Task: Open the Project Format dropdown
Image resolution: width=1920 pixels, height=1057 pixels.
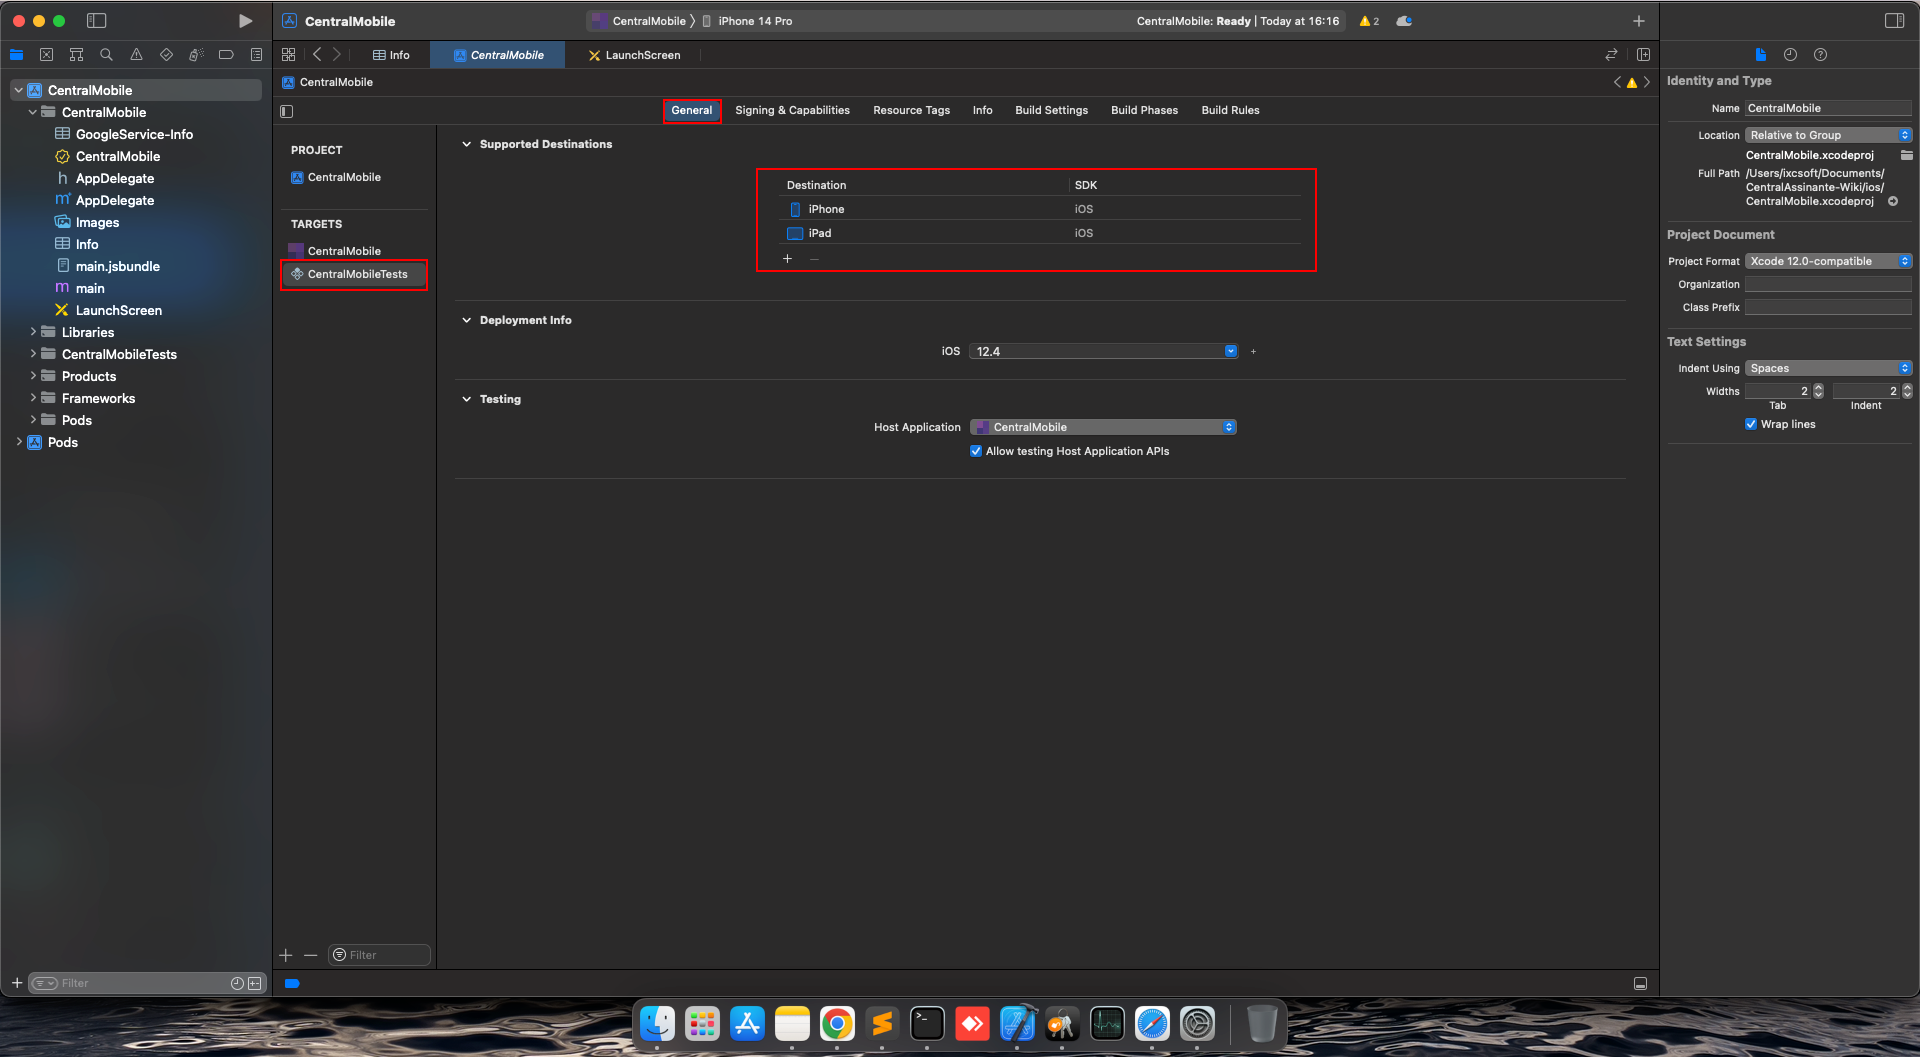Action: click(x=1828, y=261)
